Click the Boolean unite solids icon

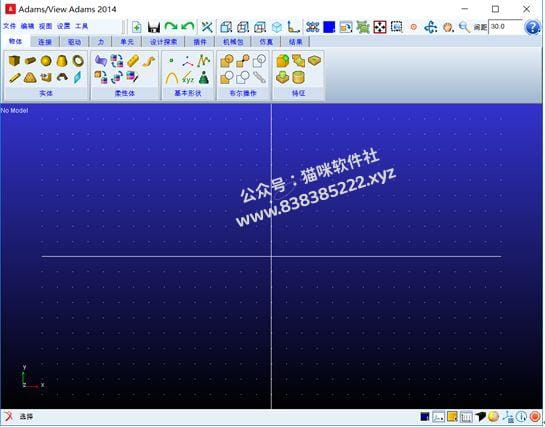click(x=227, y=61)
